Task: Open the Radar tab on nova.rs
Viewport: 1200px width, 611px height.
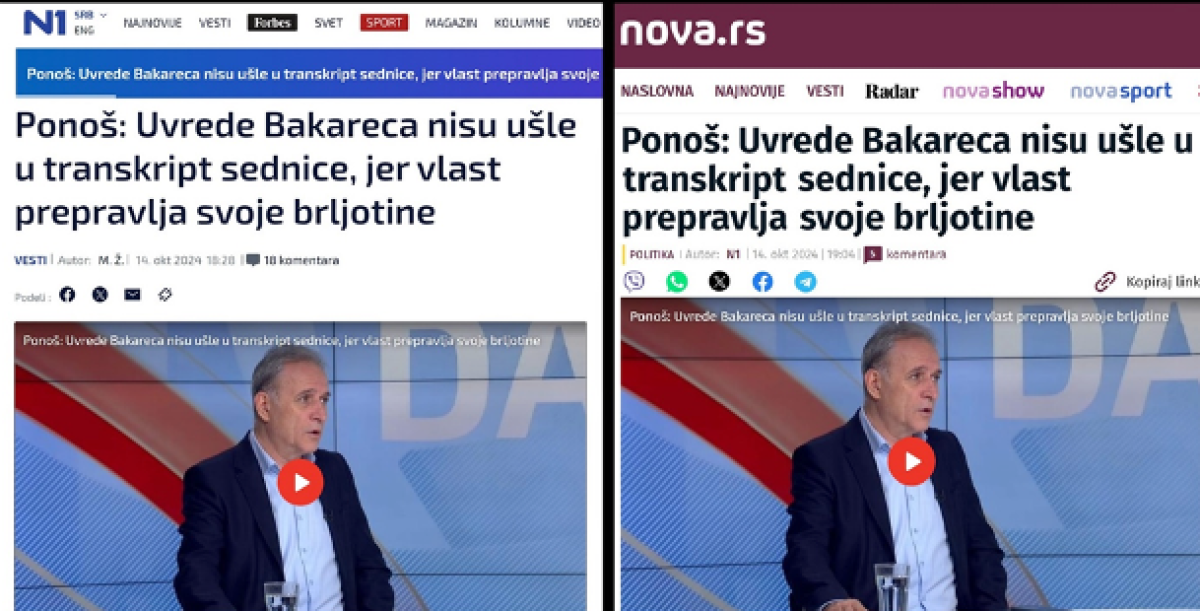Action: point(891,91)
